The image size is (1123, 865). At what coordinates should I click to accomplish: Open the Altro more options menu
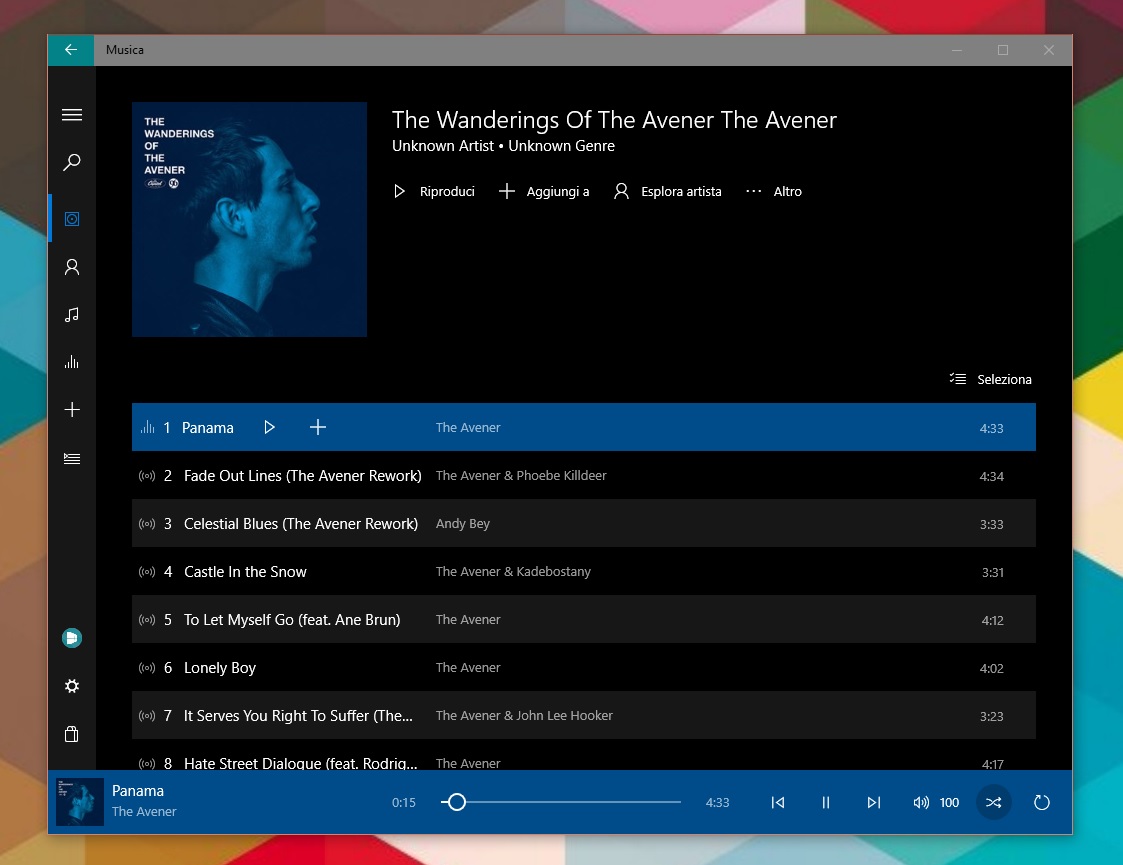pyautogui.click(x=773, y=191)
